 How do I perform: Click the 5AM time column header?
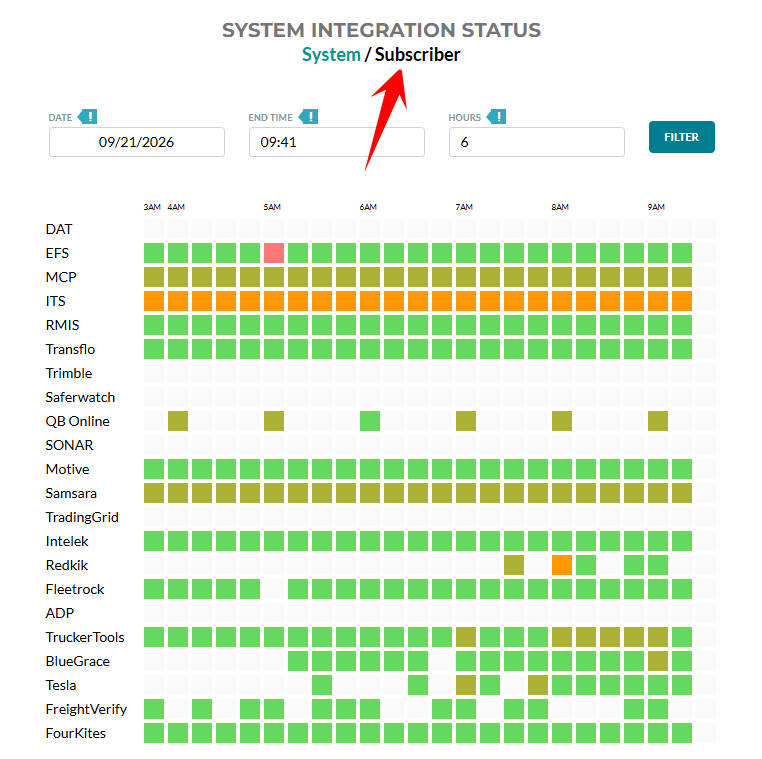coord(272,207)
